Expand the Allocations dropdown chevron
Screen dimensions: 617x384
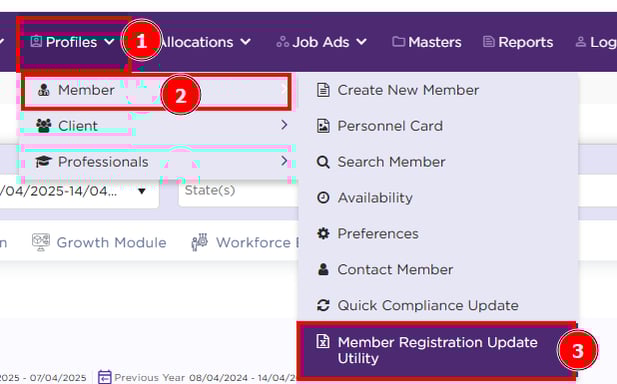[246, 42]
